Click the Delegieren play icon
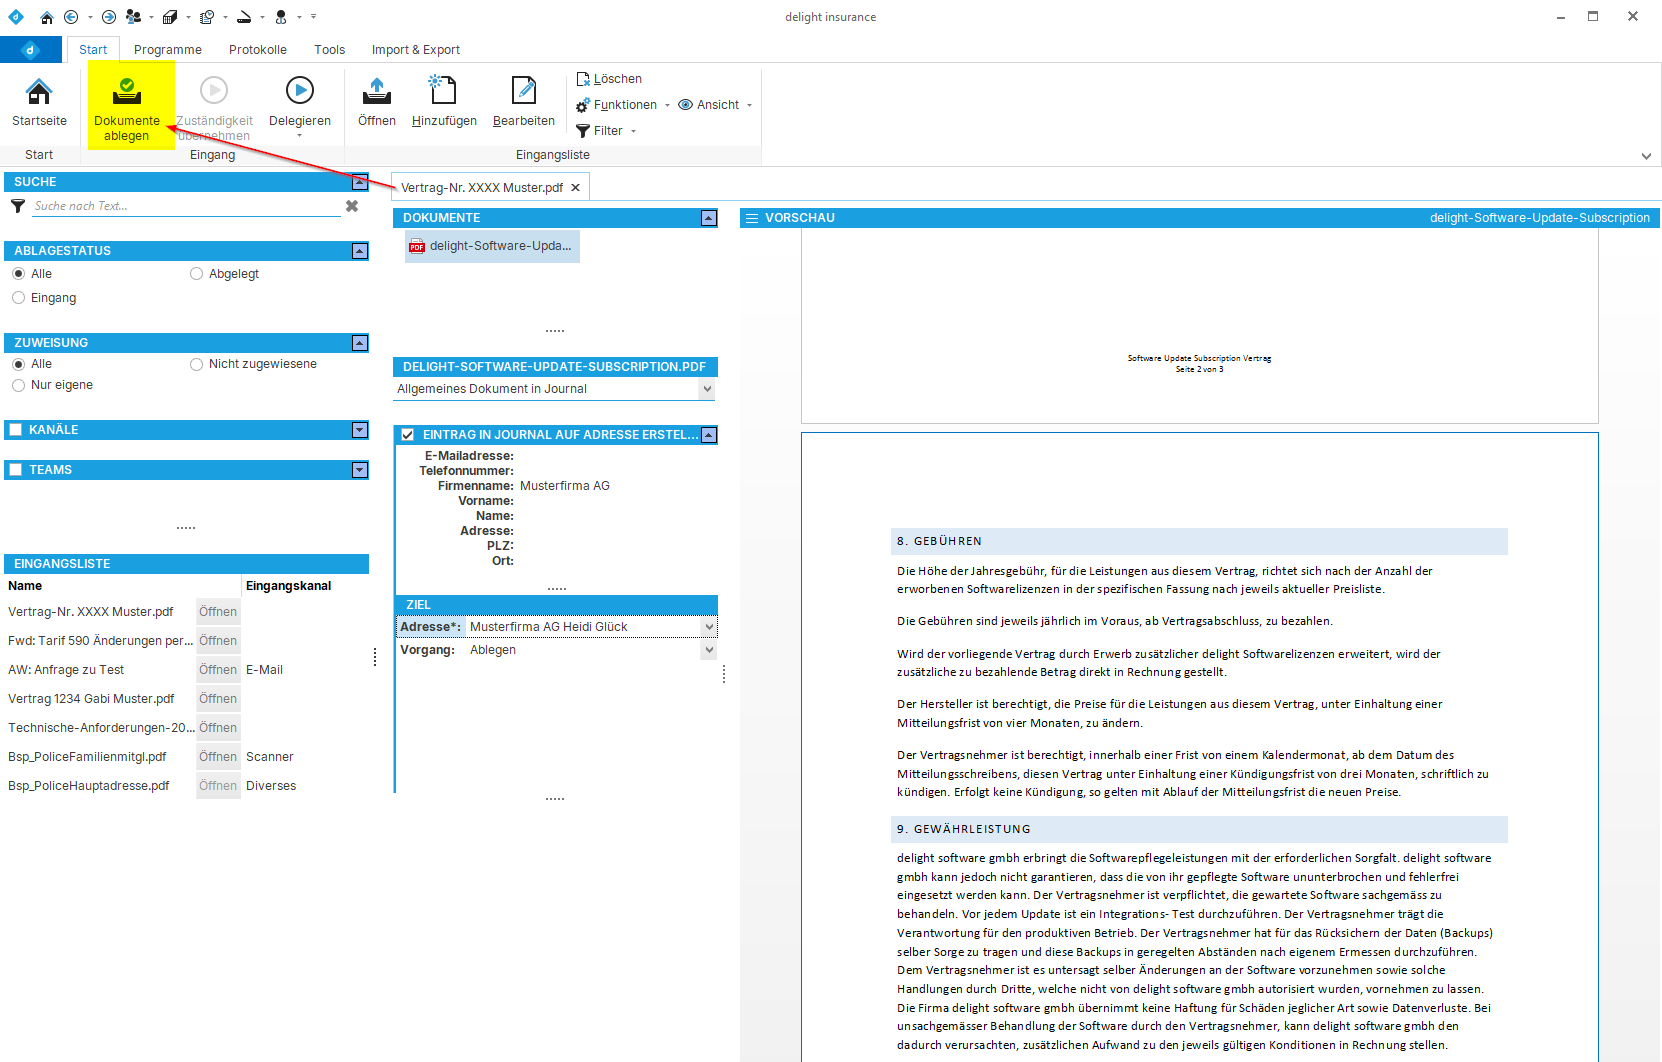Image resolution: width=1662 pixels, height=1062 pixels. (299, 91)
